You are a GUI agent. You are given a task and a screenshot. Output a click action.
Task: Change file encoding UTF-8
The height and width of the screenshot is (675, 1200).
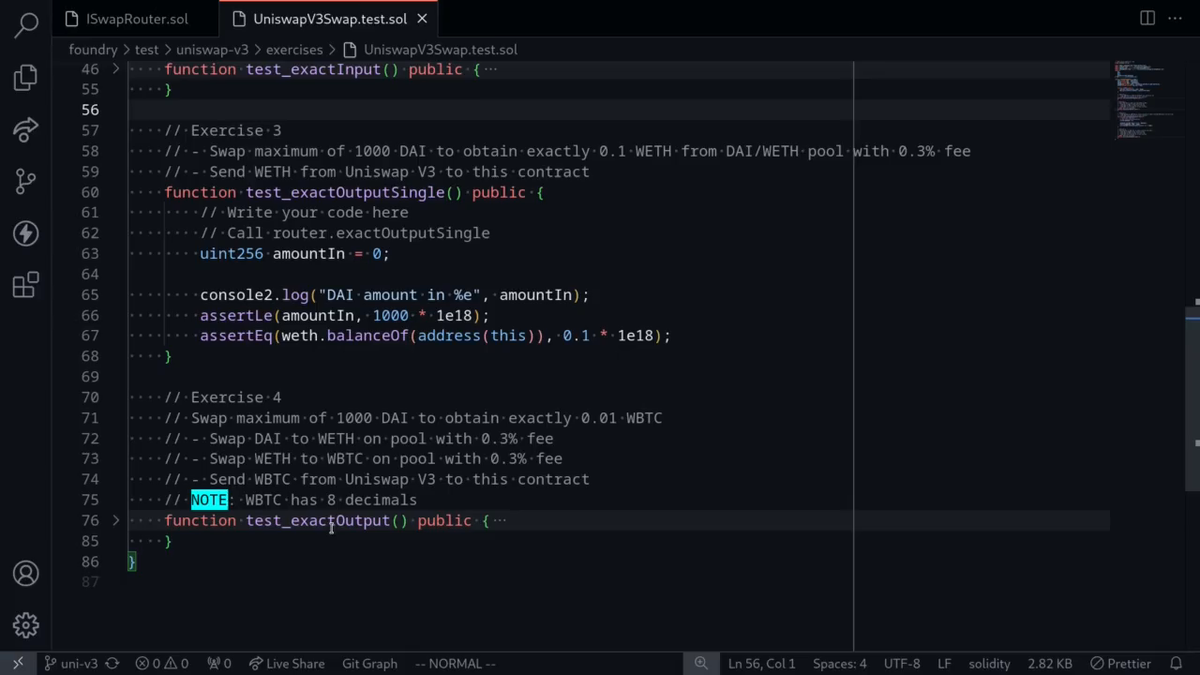point(902,663)
